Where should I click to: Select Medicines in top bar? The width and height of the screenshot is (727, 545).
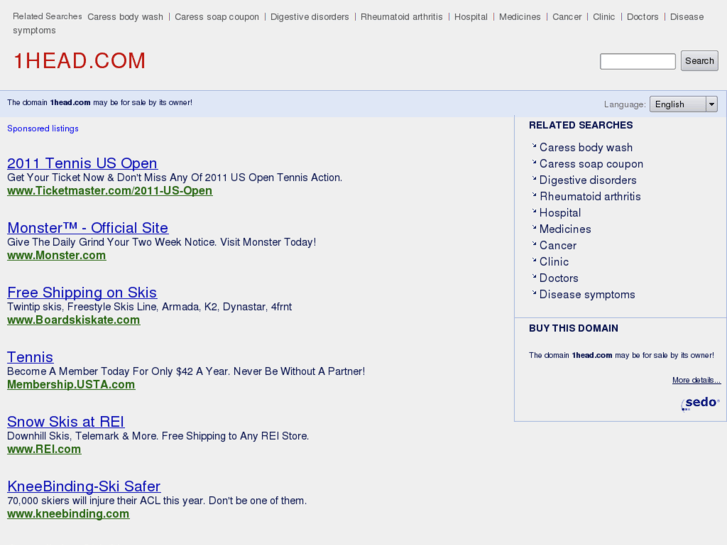point(520,17)
